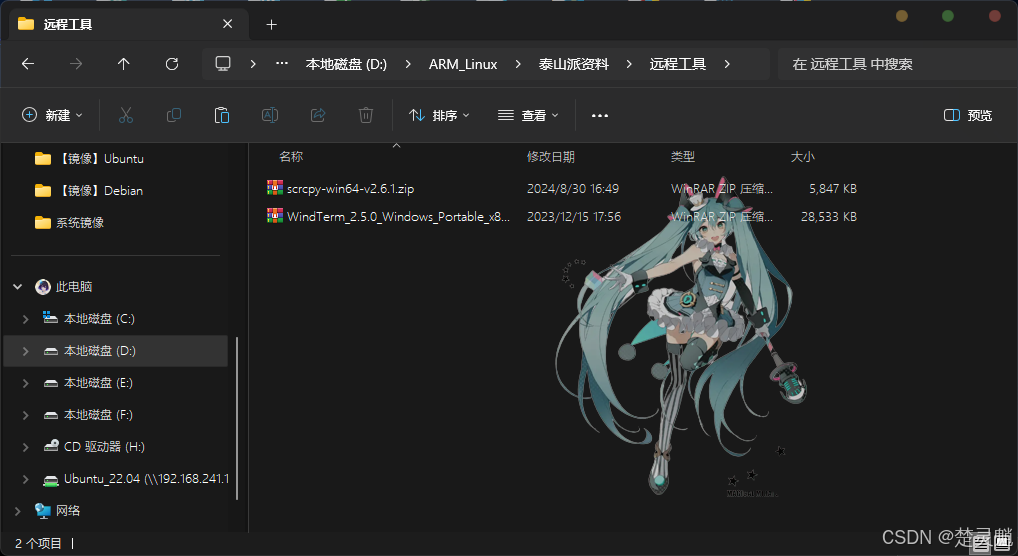Open chevron after ARM_Linux in address bar

tap(517, 64)
